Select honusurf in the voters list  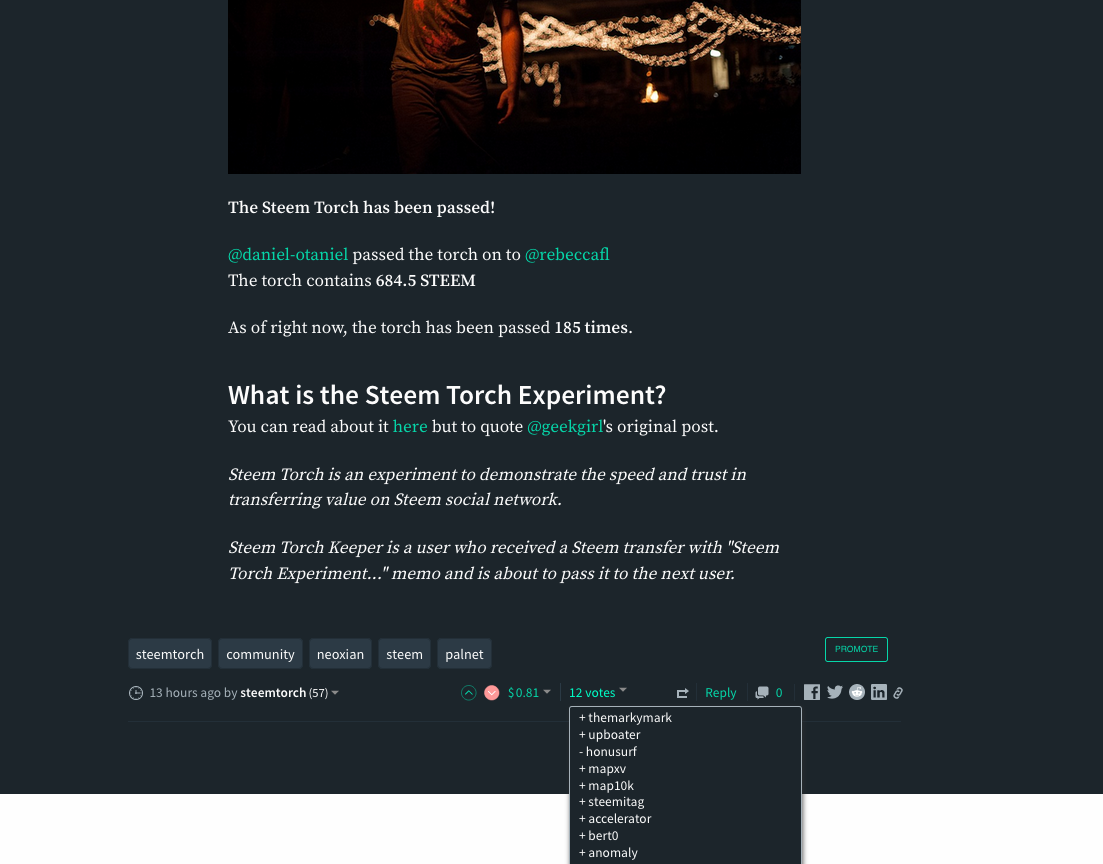point(608,751)
